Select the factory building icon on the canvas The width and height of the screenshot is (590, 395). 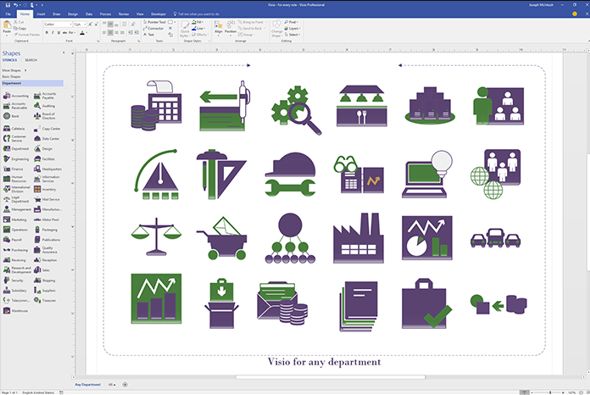coord(359,238)
